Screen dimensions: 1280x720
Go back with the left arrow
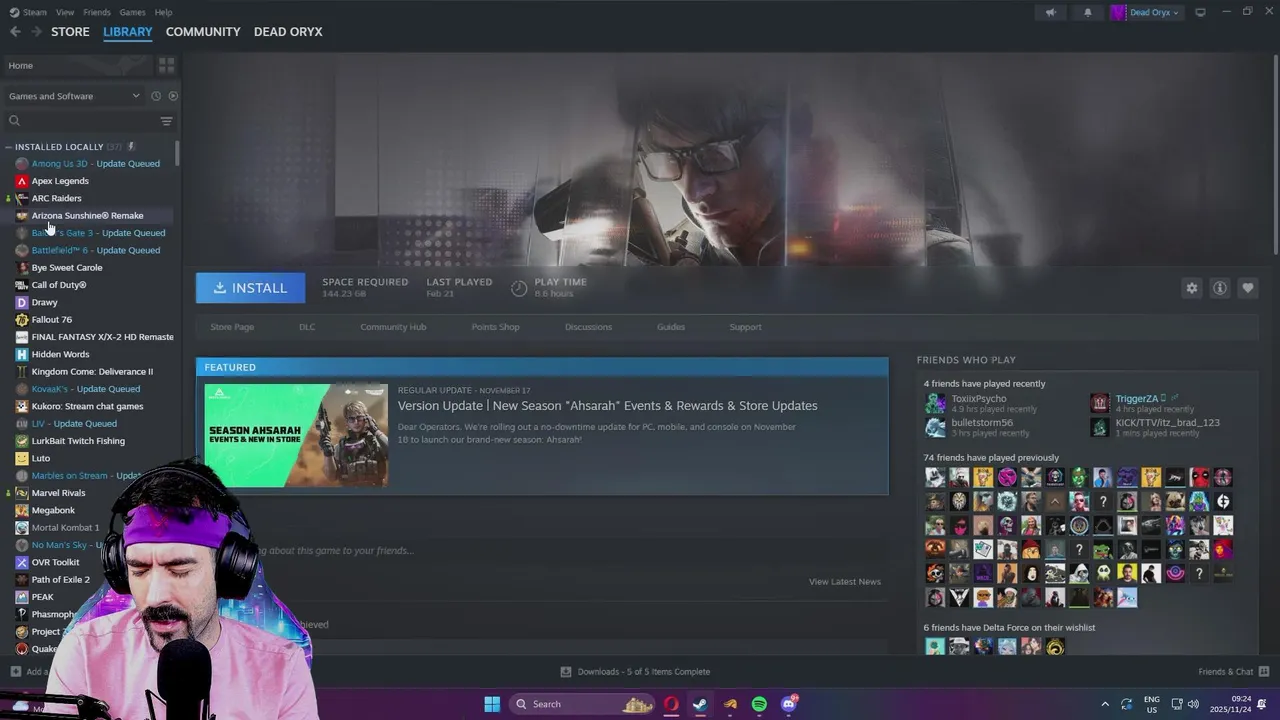tap(15, 32)
